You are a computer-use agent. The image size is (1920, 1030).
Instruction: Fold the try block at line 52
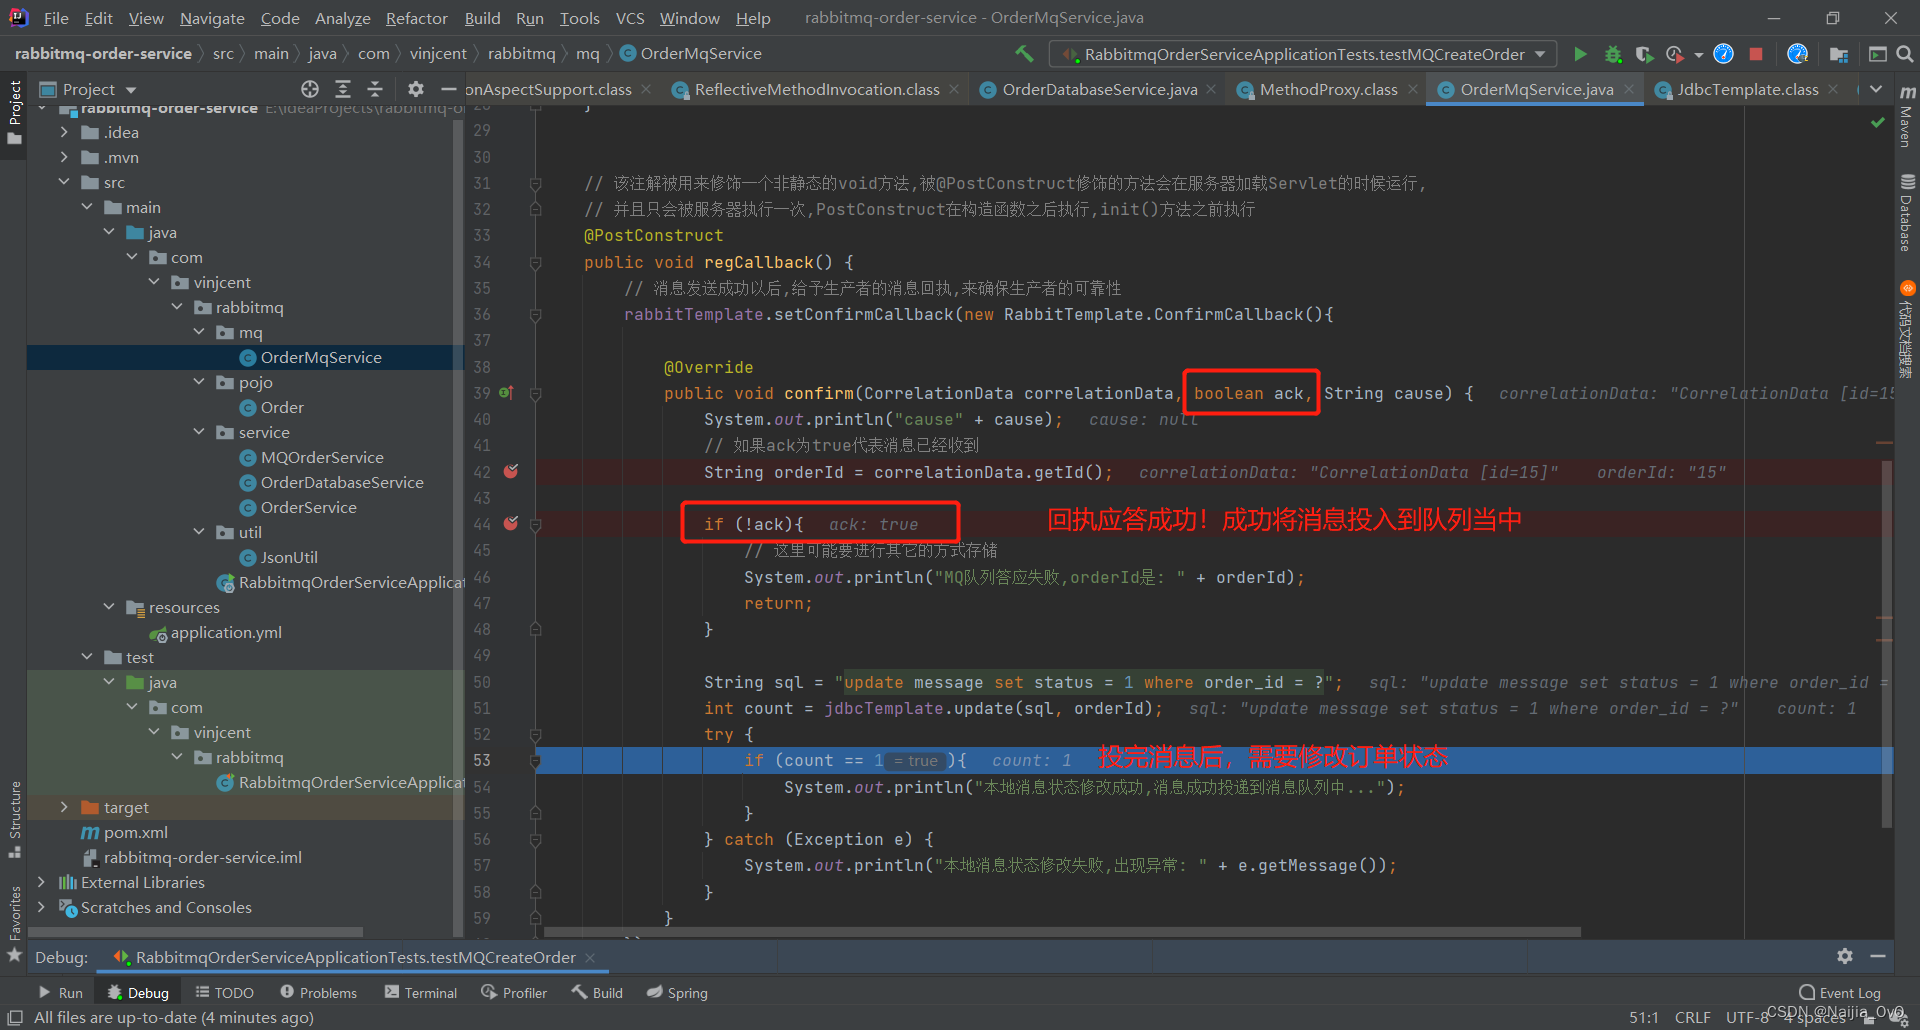coord(536,734)
